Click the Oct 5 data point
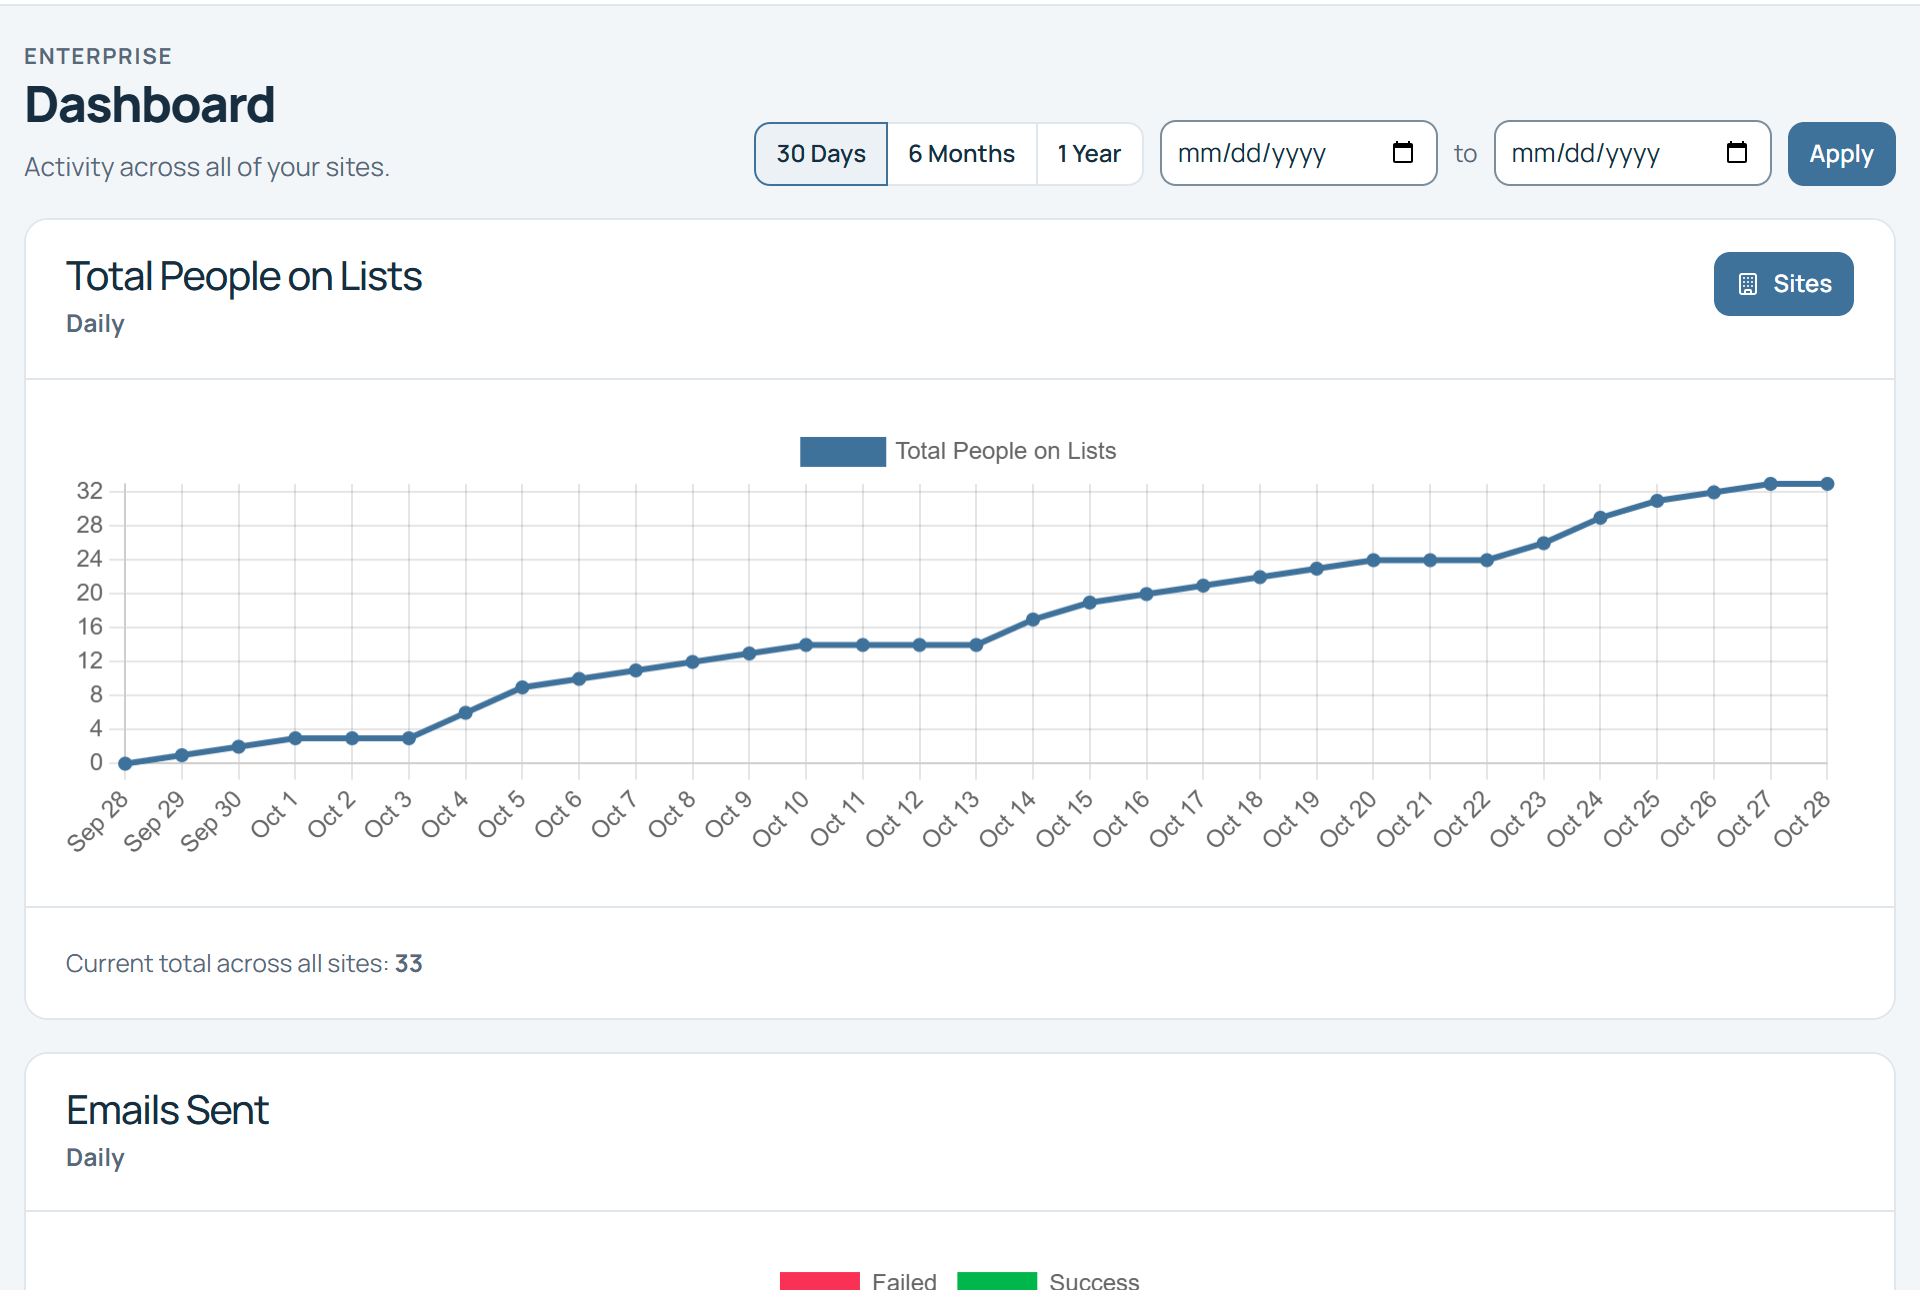This screenshot has width=1920, height=1290. point(522,687)
